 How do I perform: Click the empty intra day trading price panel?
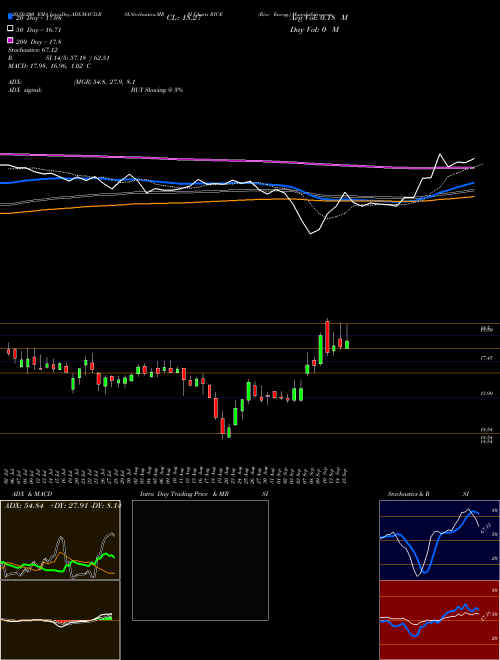click(x=200, y=560)
